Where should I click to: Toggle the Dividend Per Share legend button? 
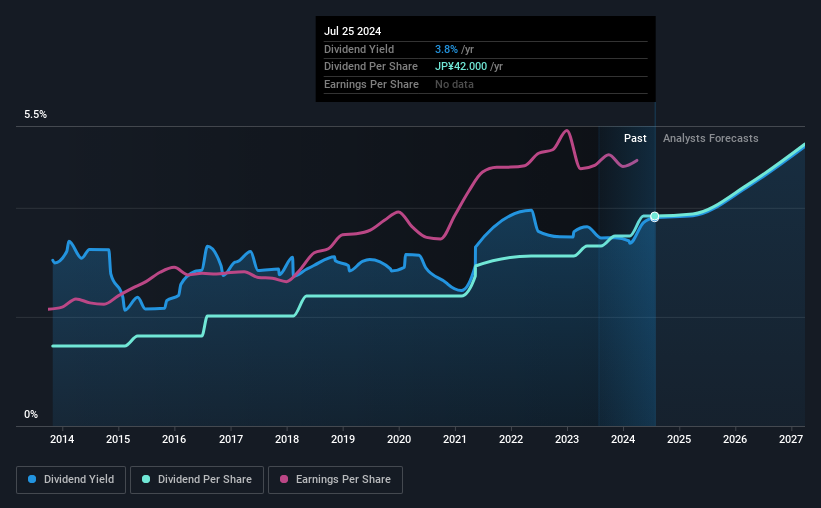point(197,480)
